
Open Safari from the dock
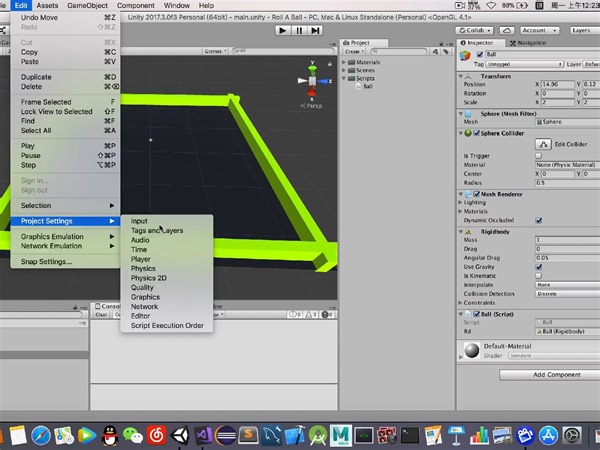pos(41,435)
